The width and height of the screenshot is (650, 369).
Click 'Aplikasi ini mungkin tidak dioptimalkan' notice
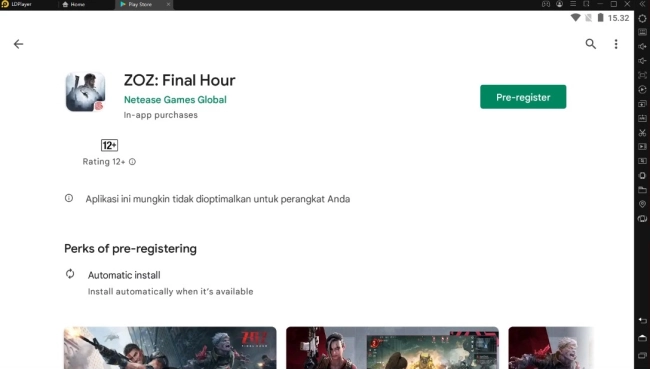click(x=218, y=199)
